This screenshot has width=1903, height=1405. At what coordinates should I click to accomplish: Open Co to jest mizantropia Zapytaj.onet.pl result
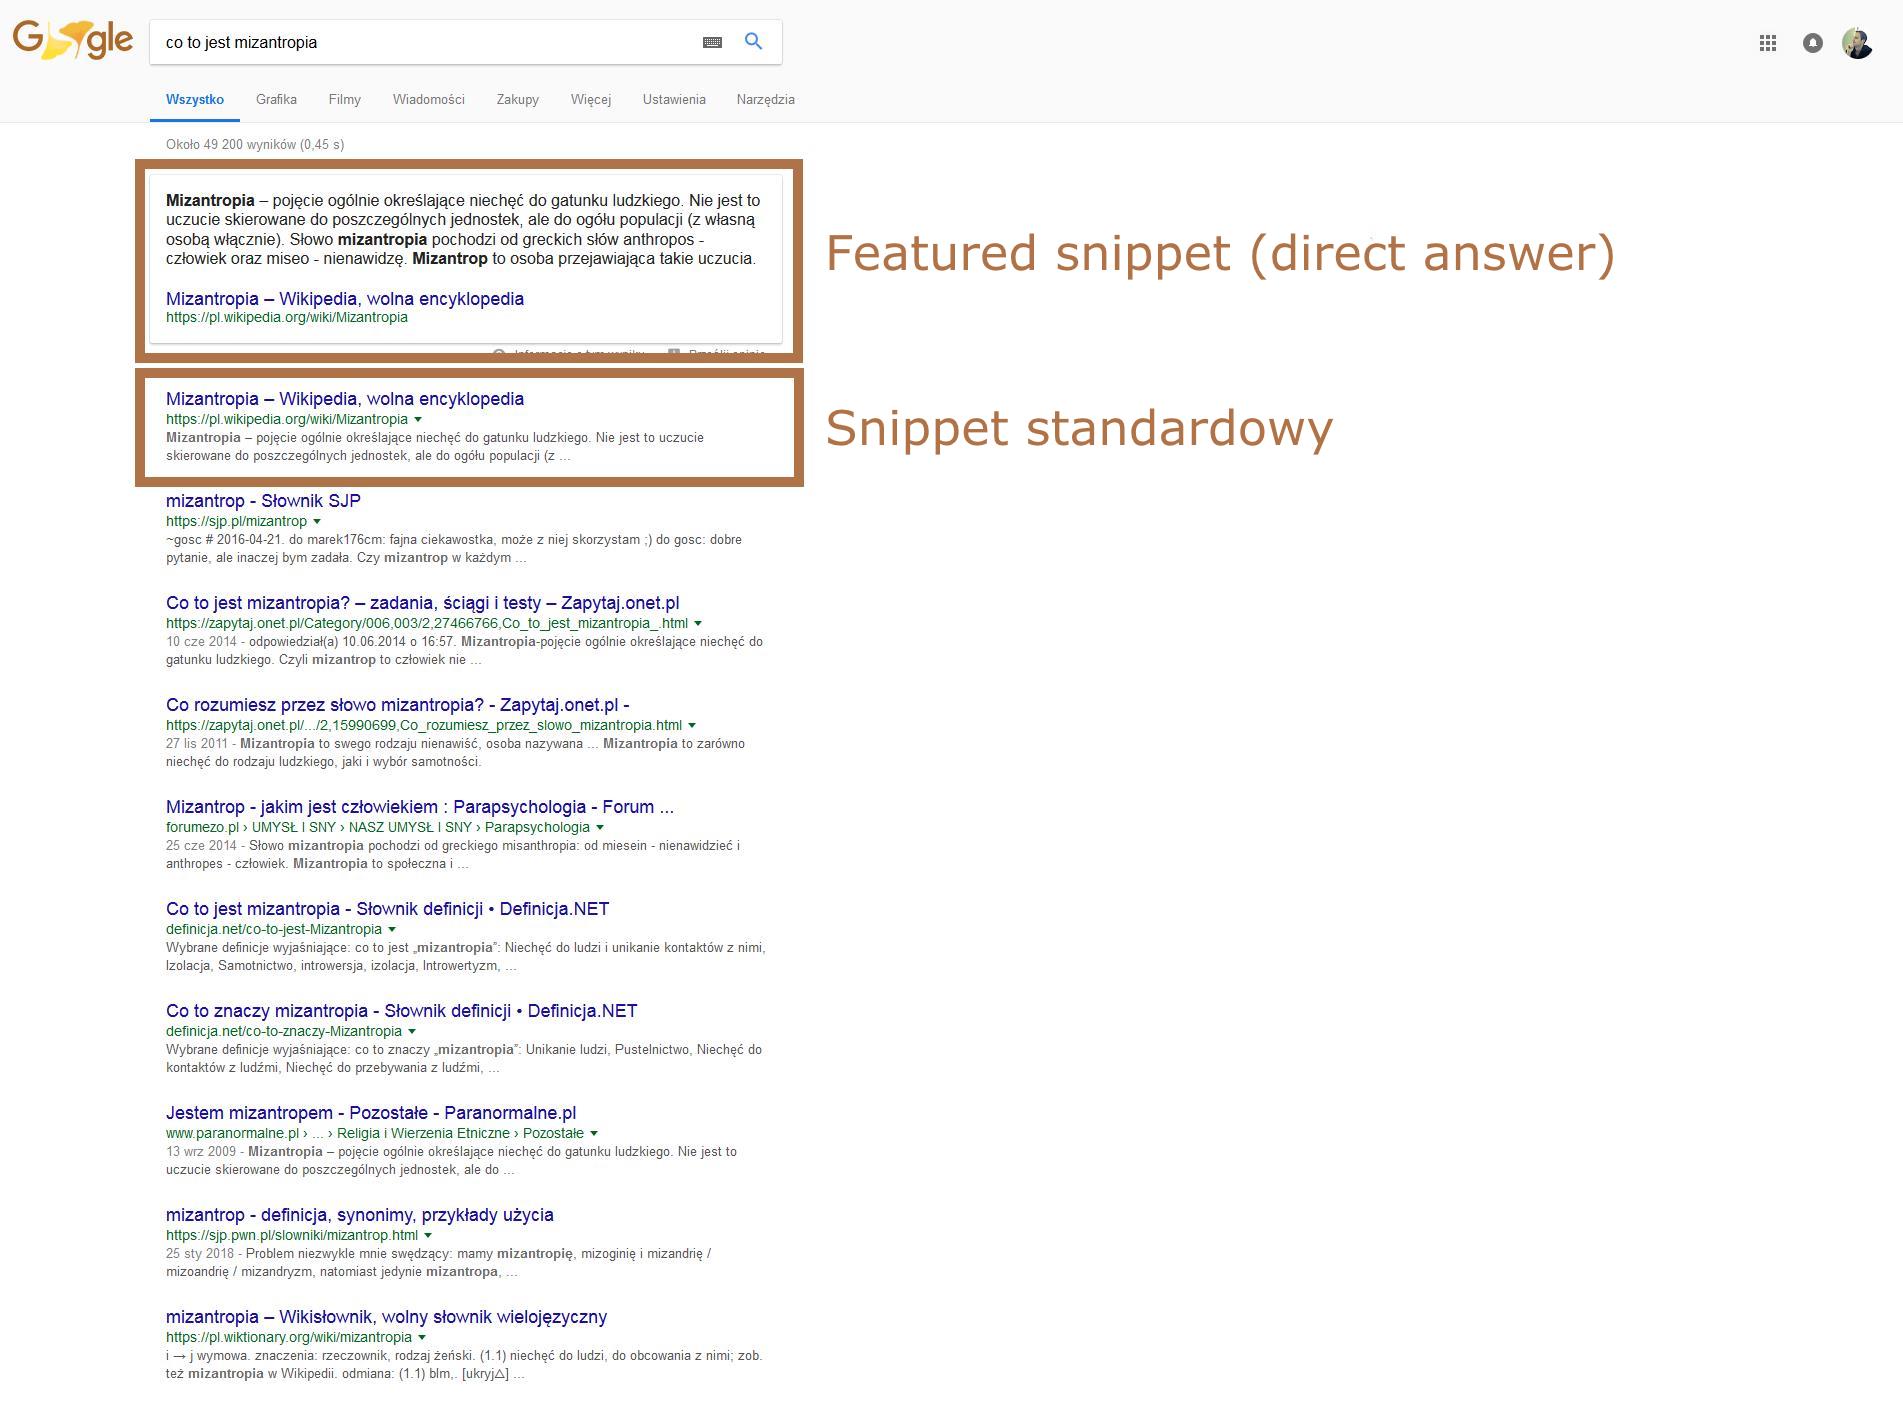[x=422, y=603]
